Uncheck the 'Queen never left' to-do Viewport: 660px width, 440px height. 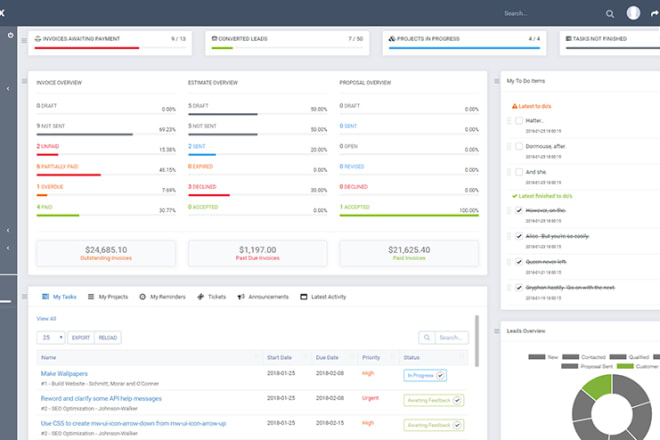(x=519, y=262)
